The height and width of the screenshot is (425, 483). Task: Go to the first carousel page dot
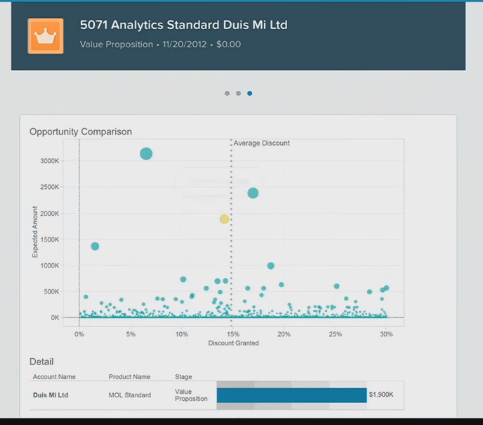pyautogui.click(x=227, y=93)
